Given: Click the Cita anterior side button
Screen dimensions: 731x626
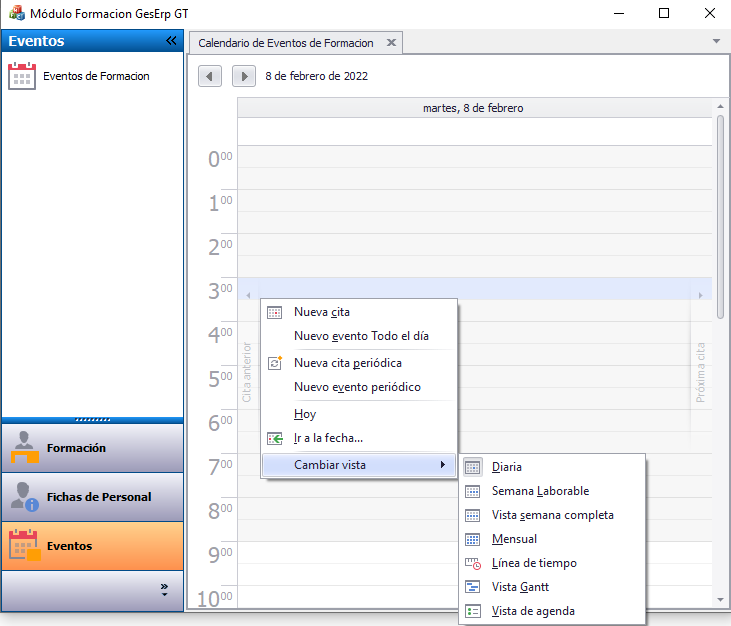Looking at the screenshot, I should coord(247,372).
